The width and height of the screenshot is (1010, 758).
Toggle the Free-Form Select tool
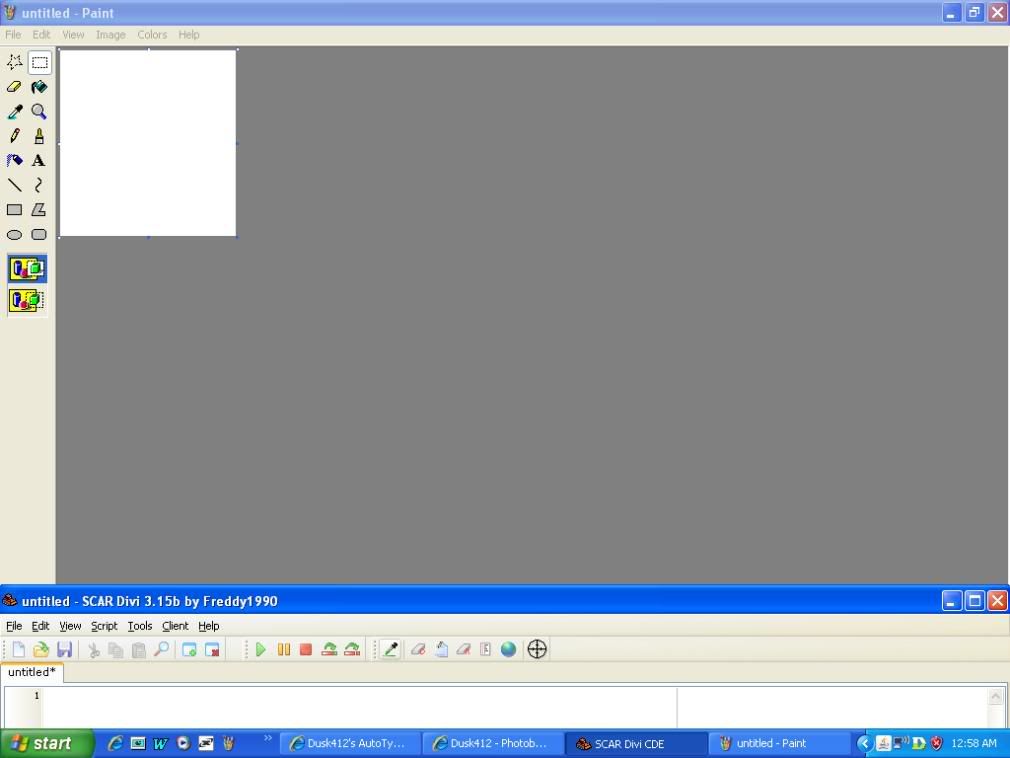(14, 62)
